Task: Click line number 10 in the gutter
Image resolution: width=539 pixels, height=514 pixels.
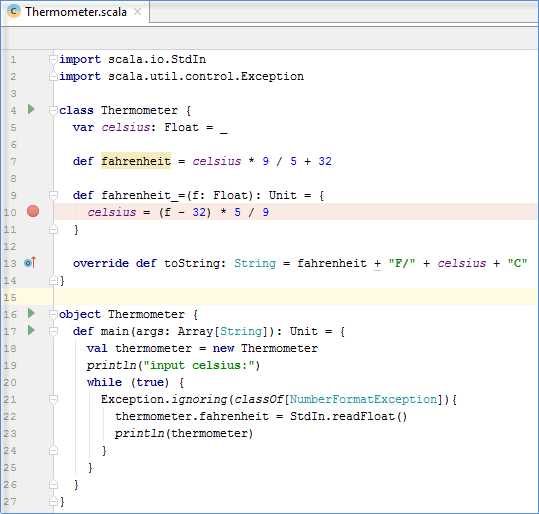Action: (10, 212)
